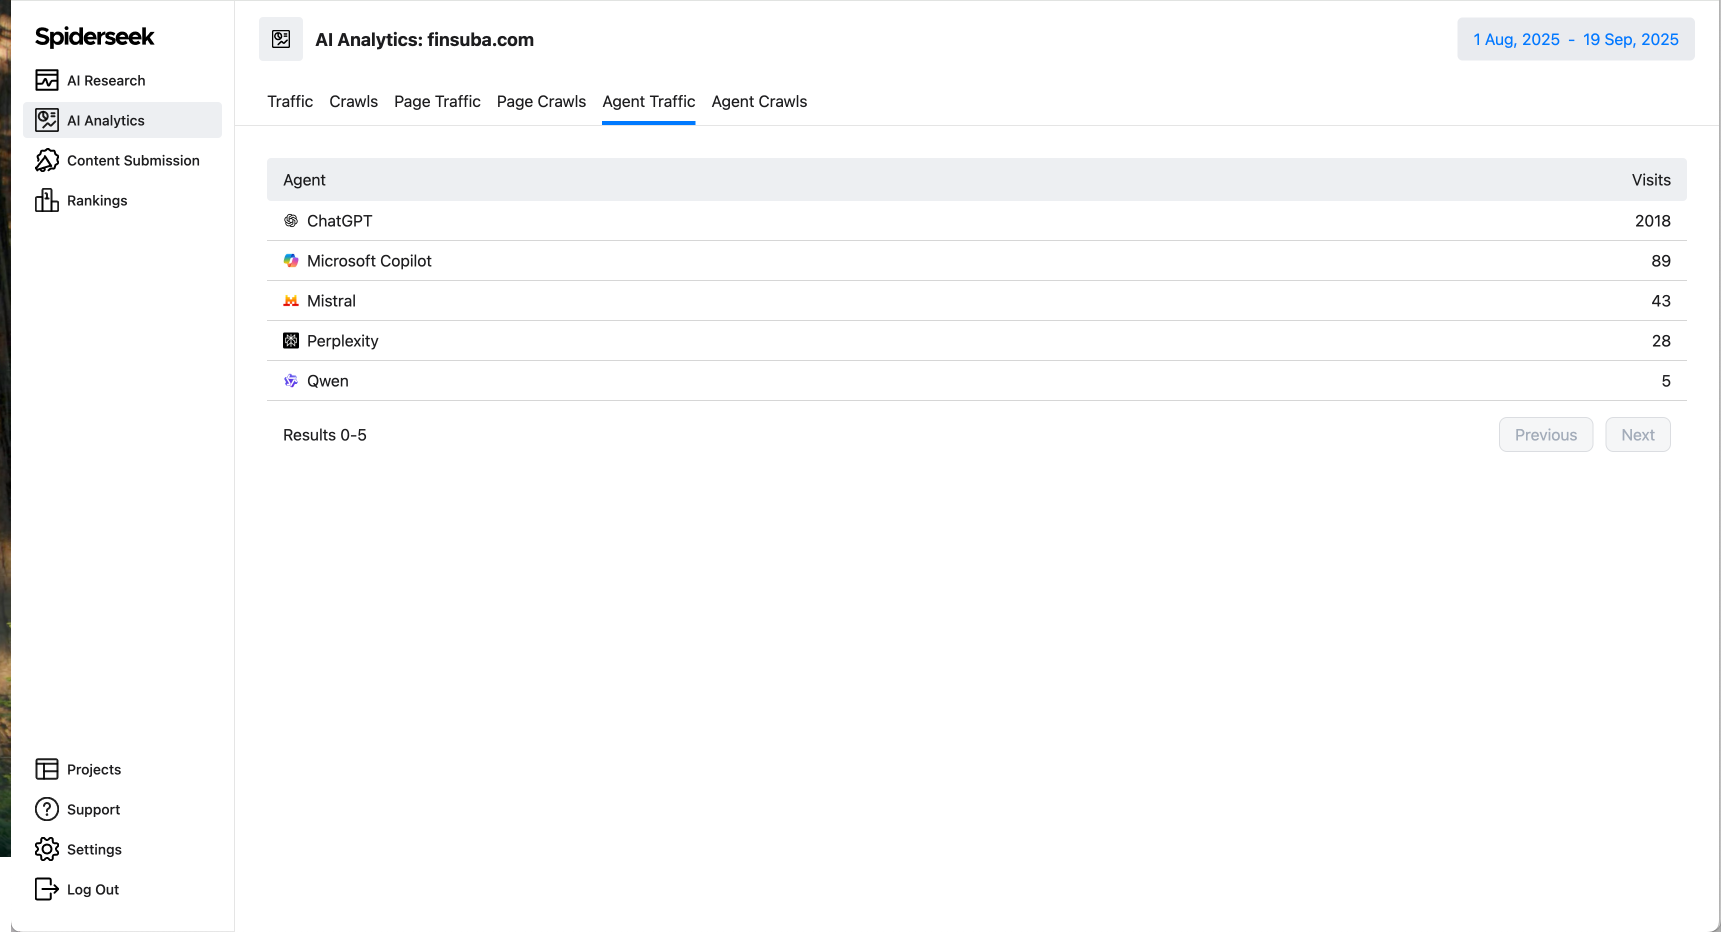1721x932 pixels.
Task: Click the Previous pagination button
Action: click(x=1546, y=435)
